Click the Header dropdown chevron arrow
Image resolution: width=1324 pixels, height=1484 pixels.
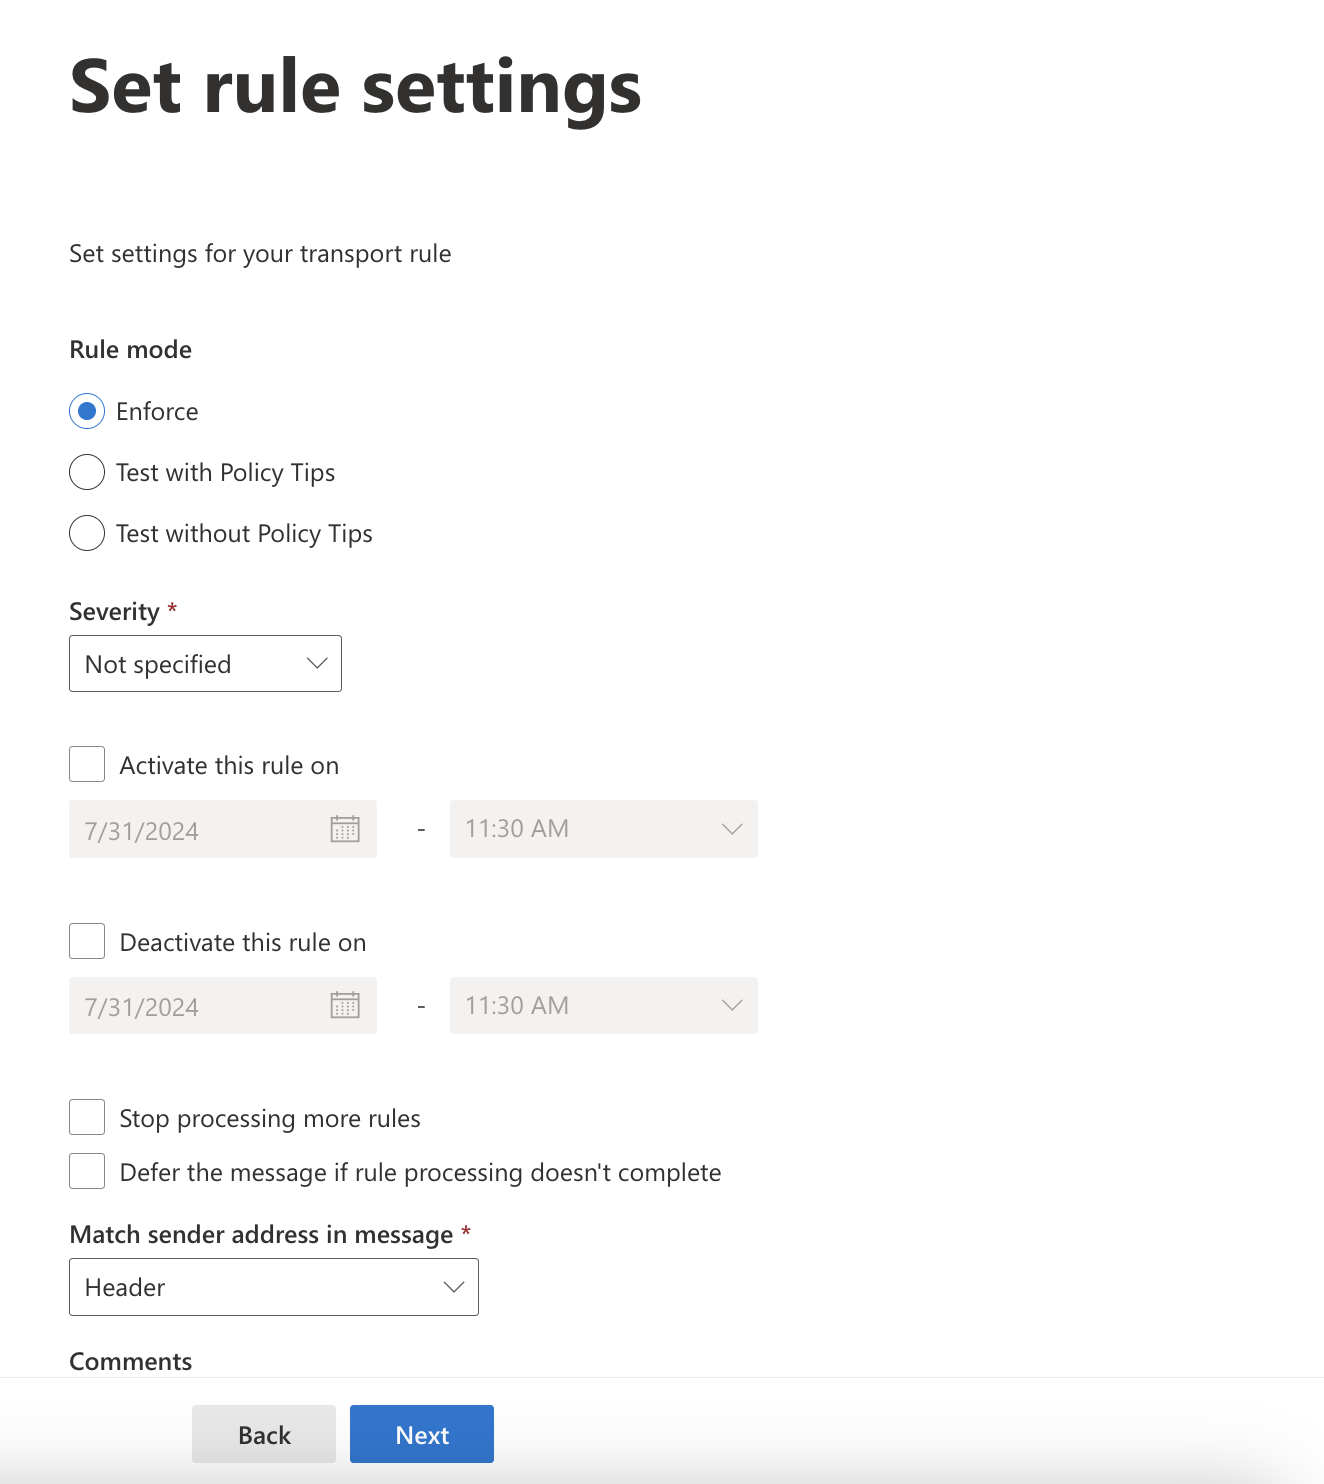click(x=454, y=1287)
